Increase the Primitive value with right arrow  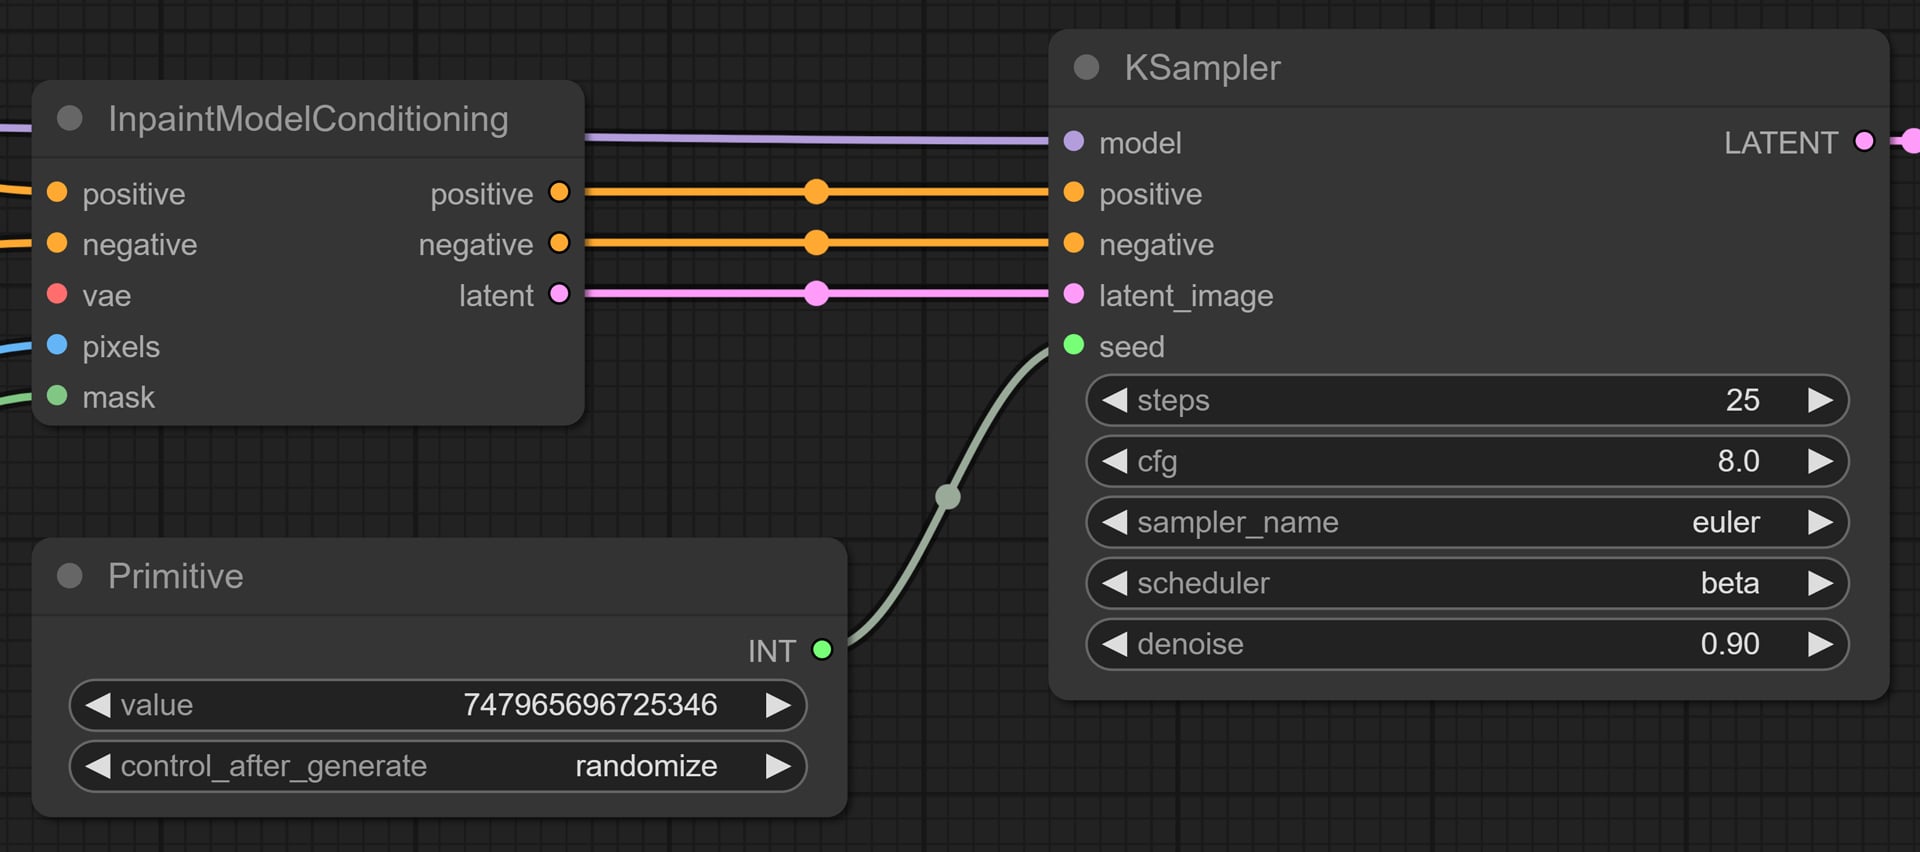pyautogui.click(x=778, y=705)
